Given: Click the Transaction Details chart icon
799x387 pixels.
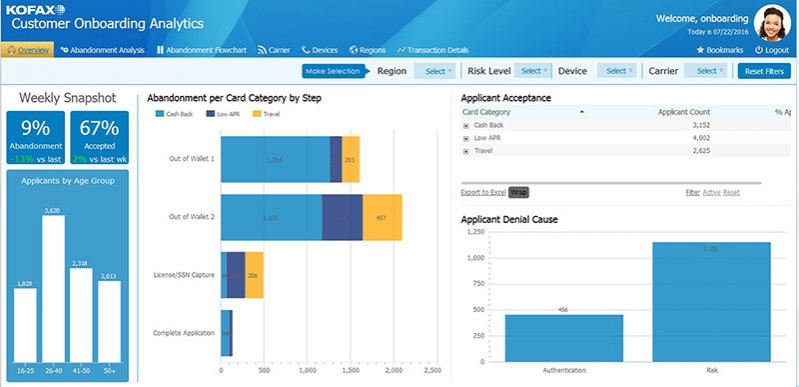Looking at the screenshot, I should (x=401, y=50).
